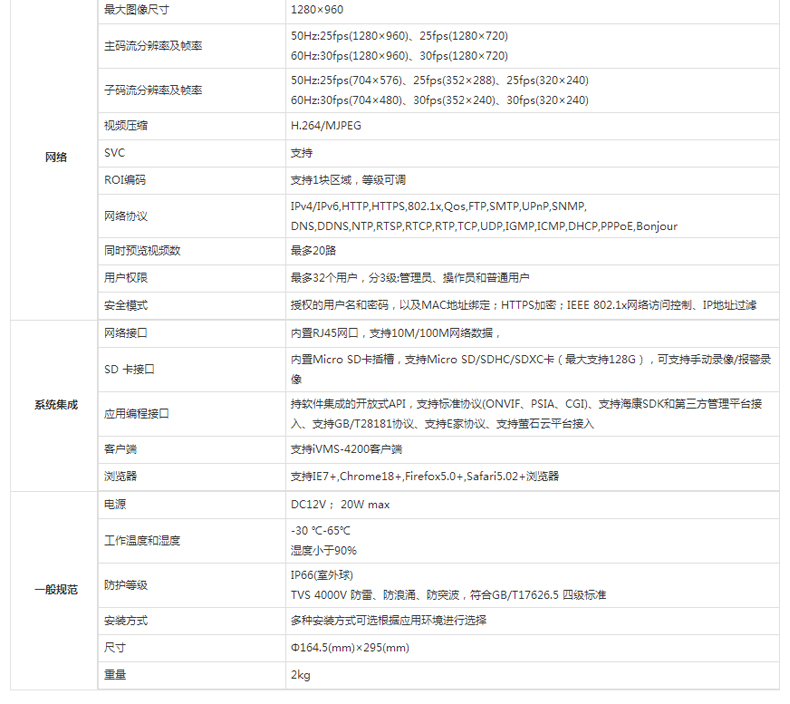The width and height of the screenshot is (790, 704).
Task: Click the 1280×960 value cell
Action: pos(315,9)
